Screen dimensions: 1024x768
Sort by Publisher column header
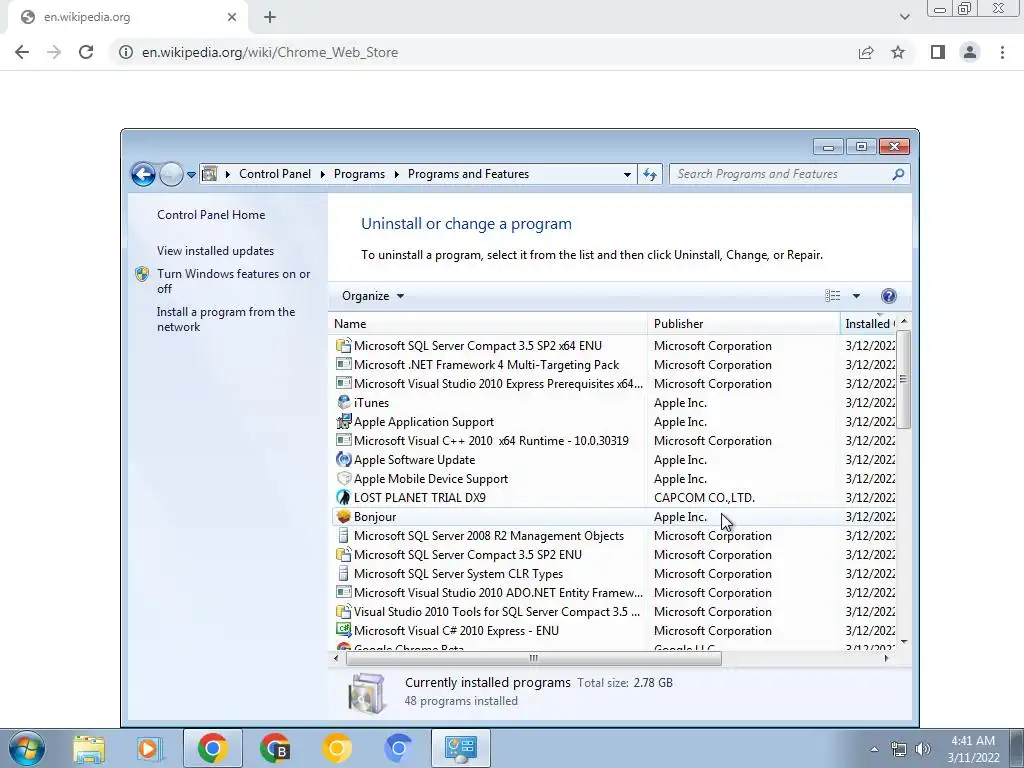coord(744,324)
